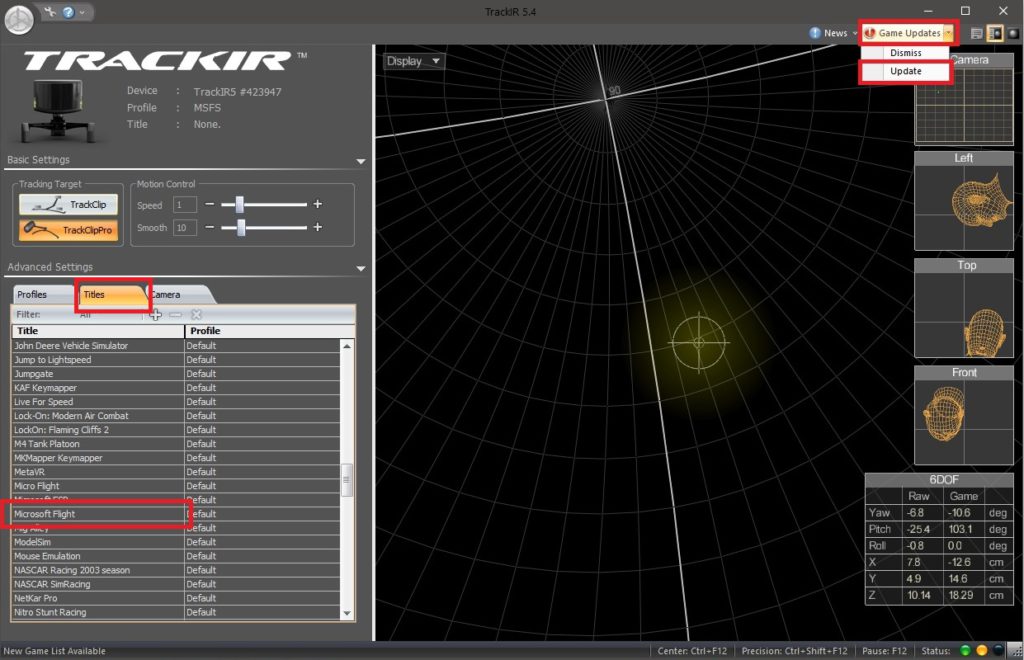The width and height of the screenshot is (1024, 660).
Task: Switch to the settings-only view layout icon
Action: point(977,33)
